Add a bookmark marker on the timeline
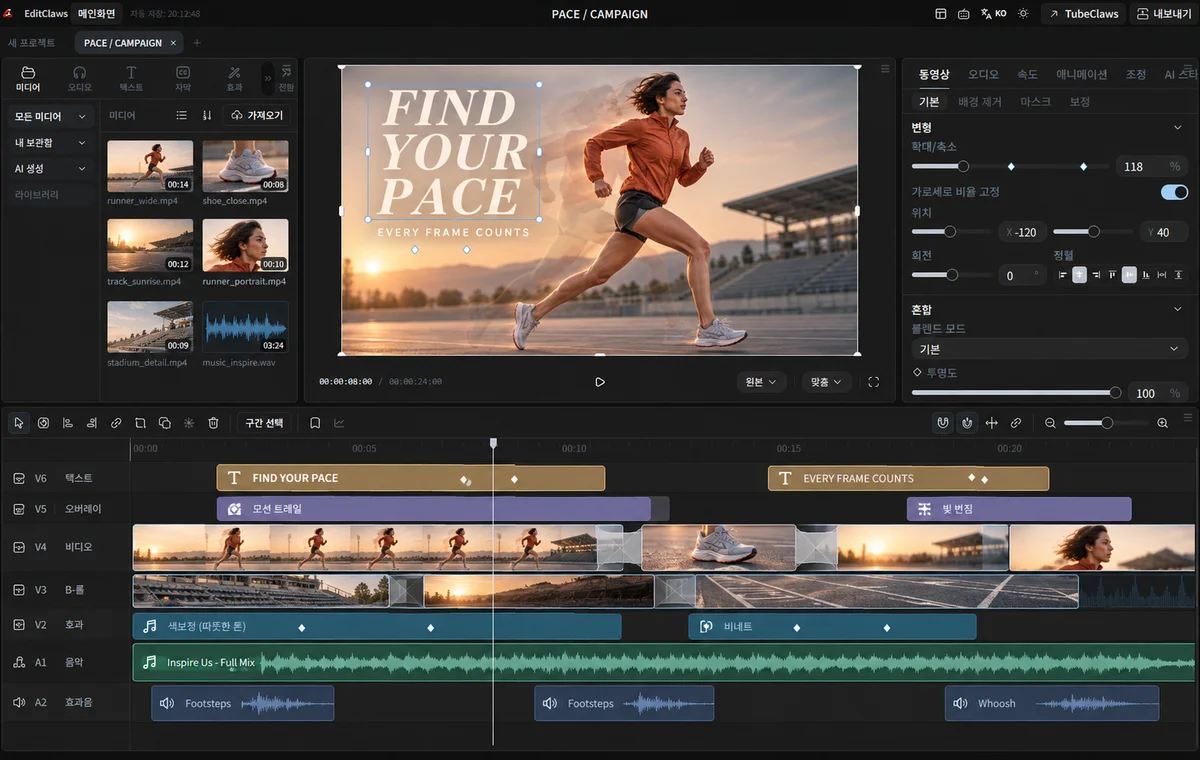1200x760 pixels. [315, 423]
